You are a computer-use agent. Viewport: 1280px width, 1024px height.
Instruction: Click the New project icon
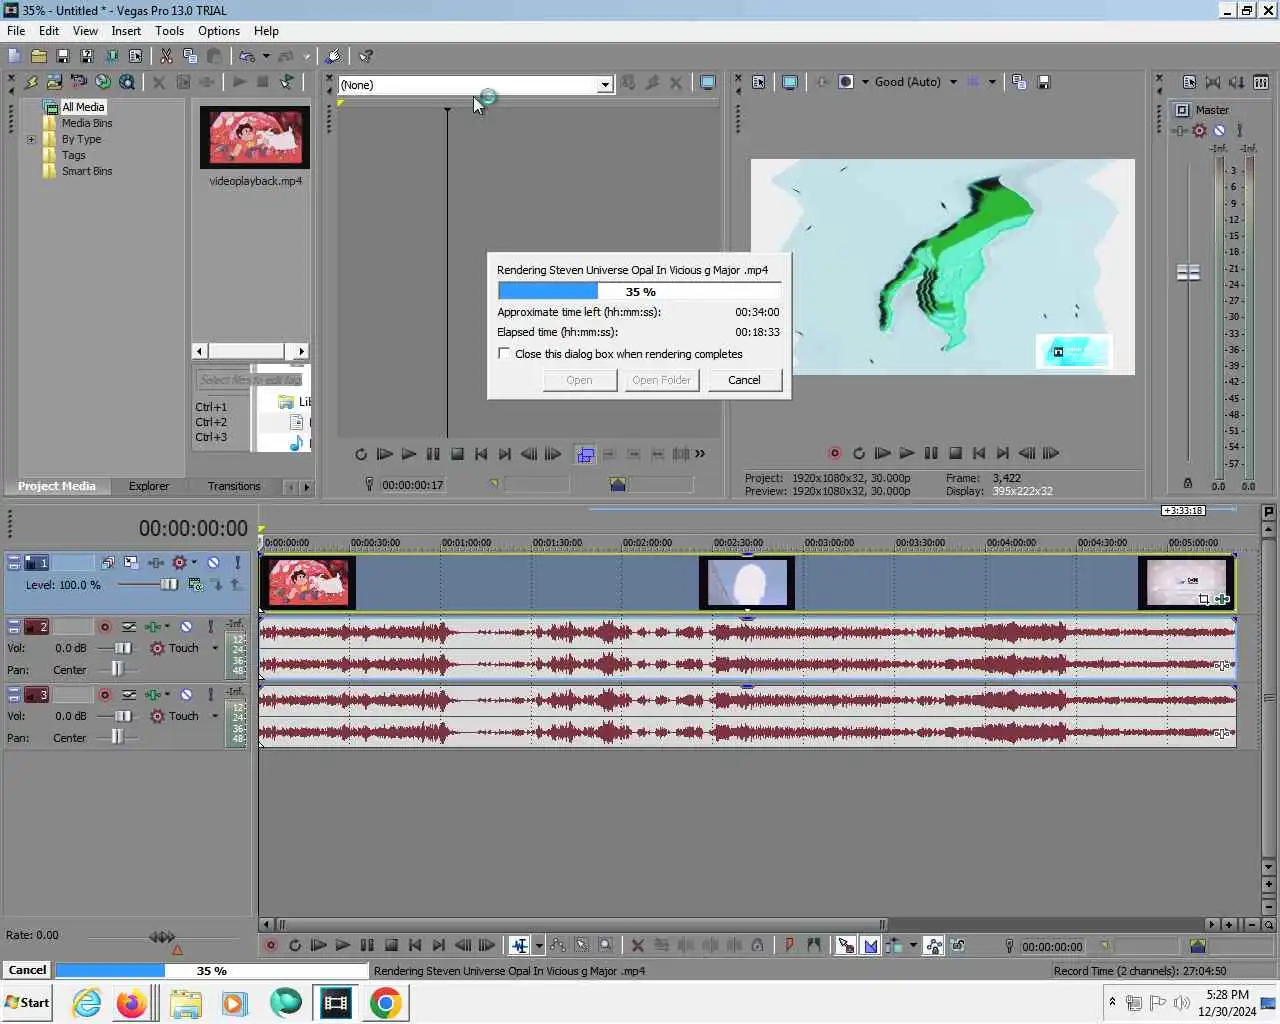click(x=14, y=56)
